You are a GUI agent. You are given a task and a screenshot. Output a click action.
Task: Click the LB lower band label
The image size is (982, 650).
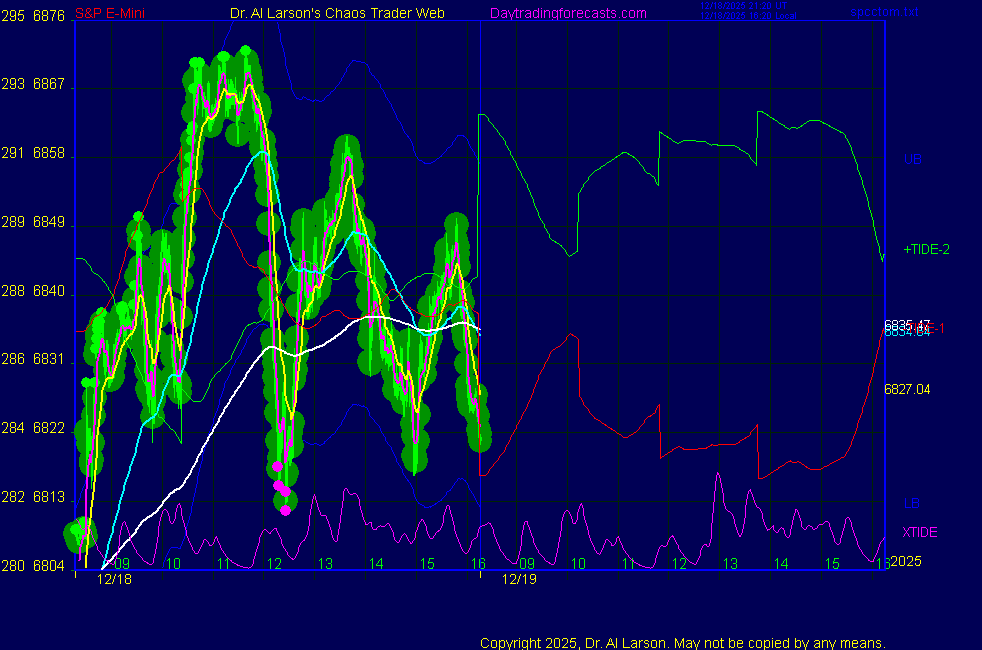click(911, 503)
